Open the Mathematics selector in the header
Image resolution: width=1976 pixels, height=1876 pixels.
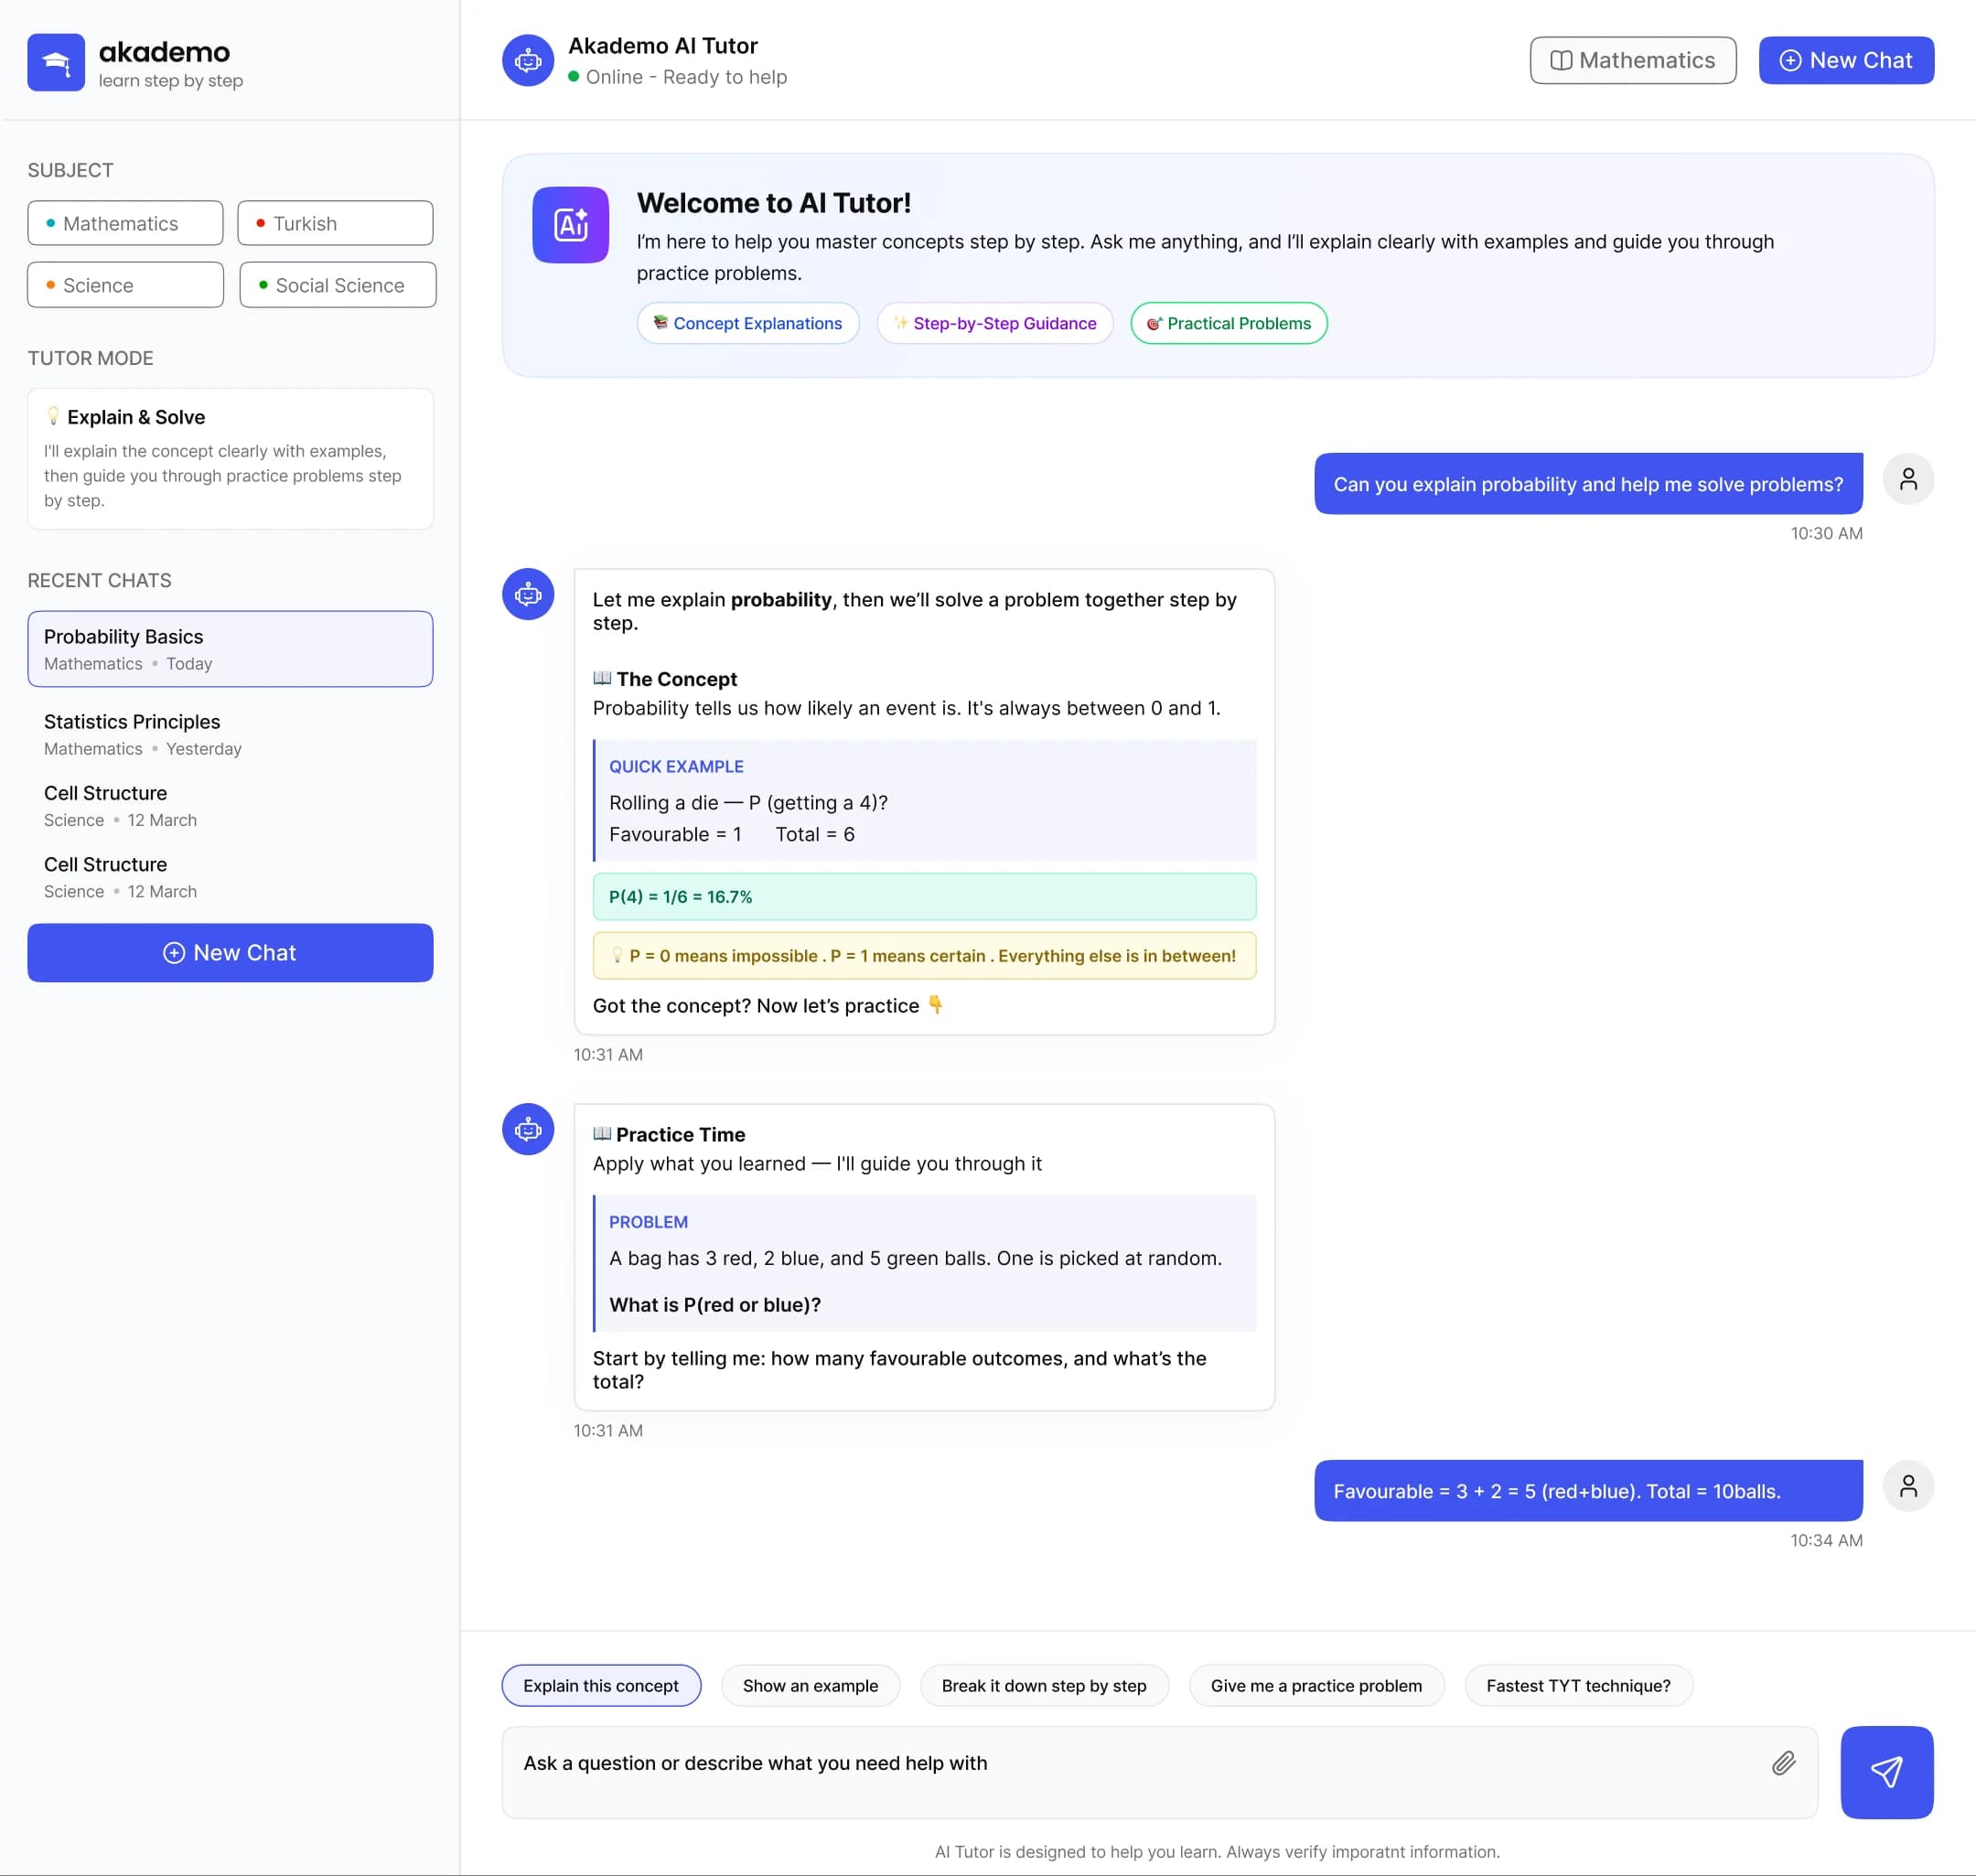[x=1632, y=61]
